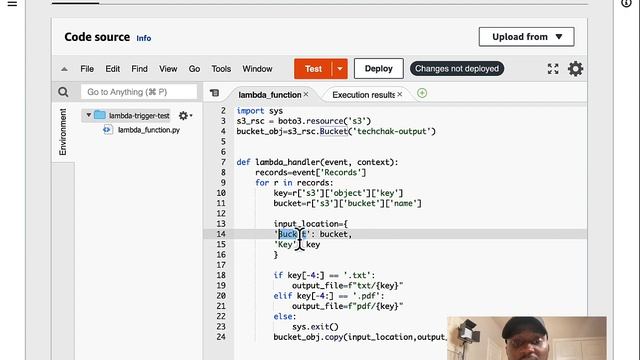Image resolution: width=640 pixels, height=360 pixels.
Task: Open the Edit menu
Action: click(x=113, y=69)
